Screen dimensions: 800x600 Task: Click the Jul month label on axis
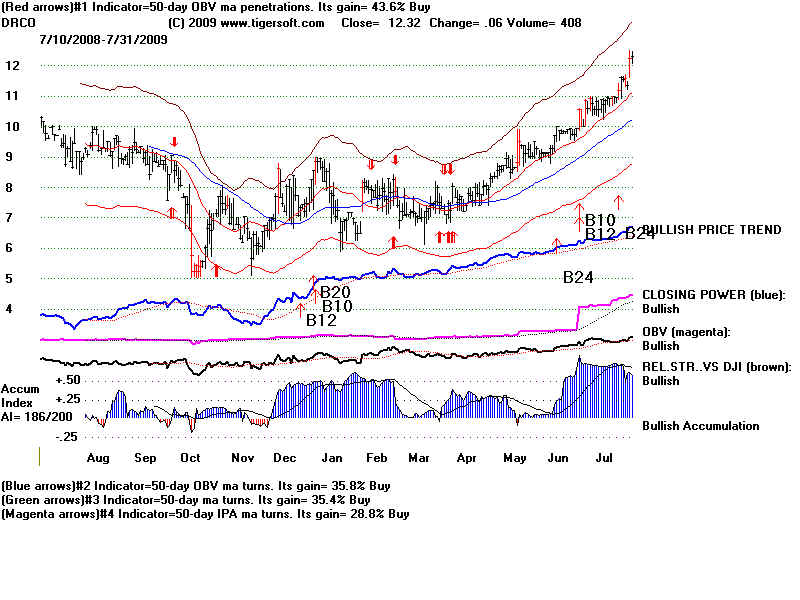tap(604, 458)
